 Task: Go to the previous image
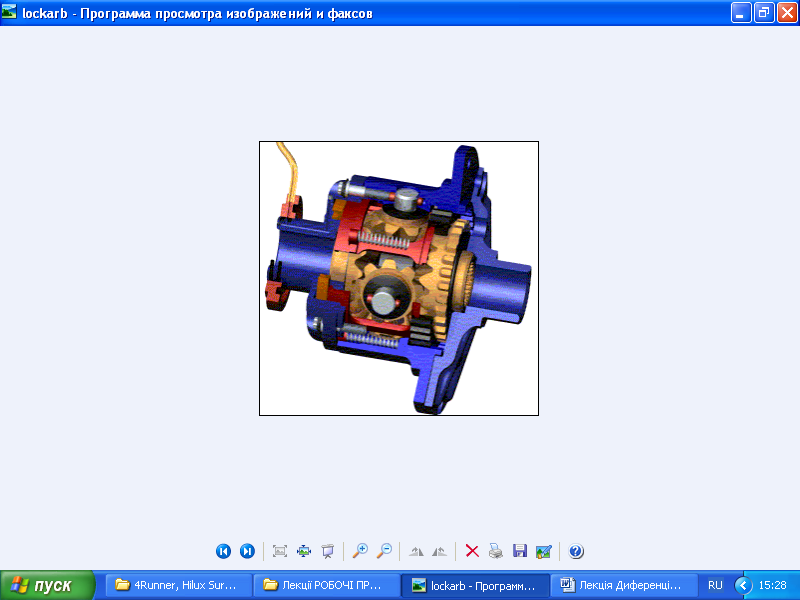coord(223,551)
